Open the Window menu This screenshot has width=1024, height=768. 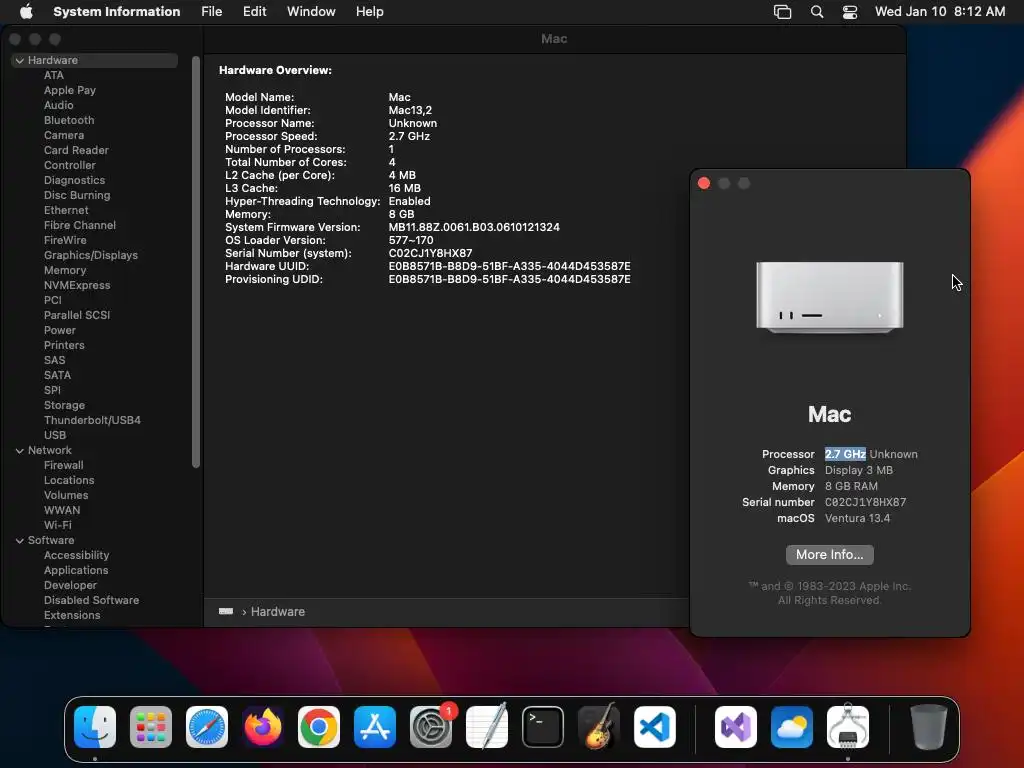[x=311, y=12]
